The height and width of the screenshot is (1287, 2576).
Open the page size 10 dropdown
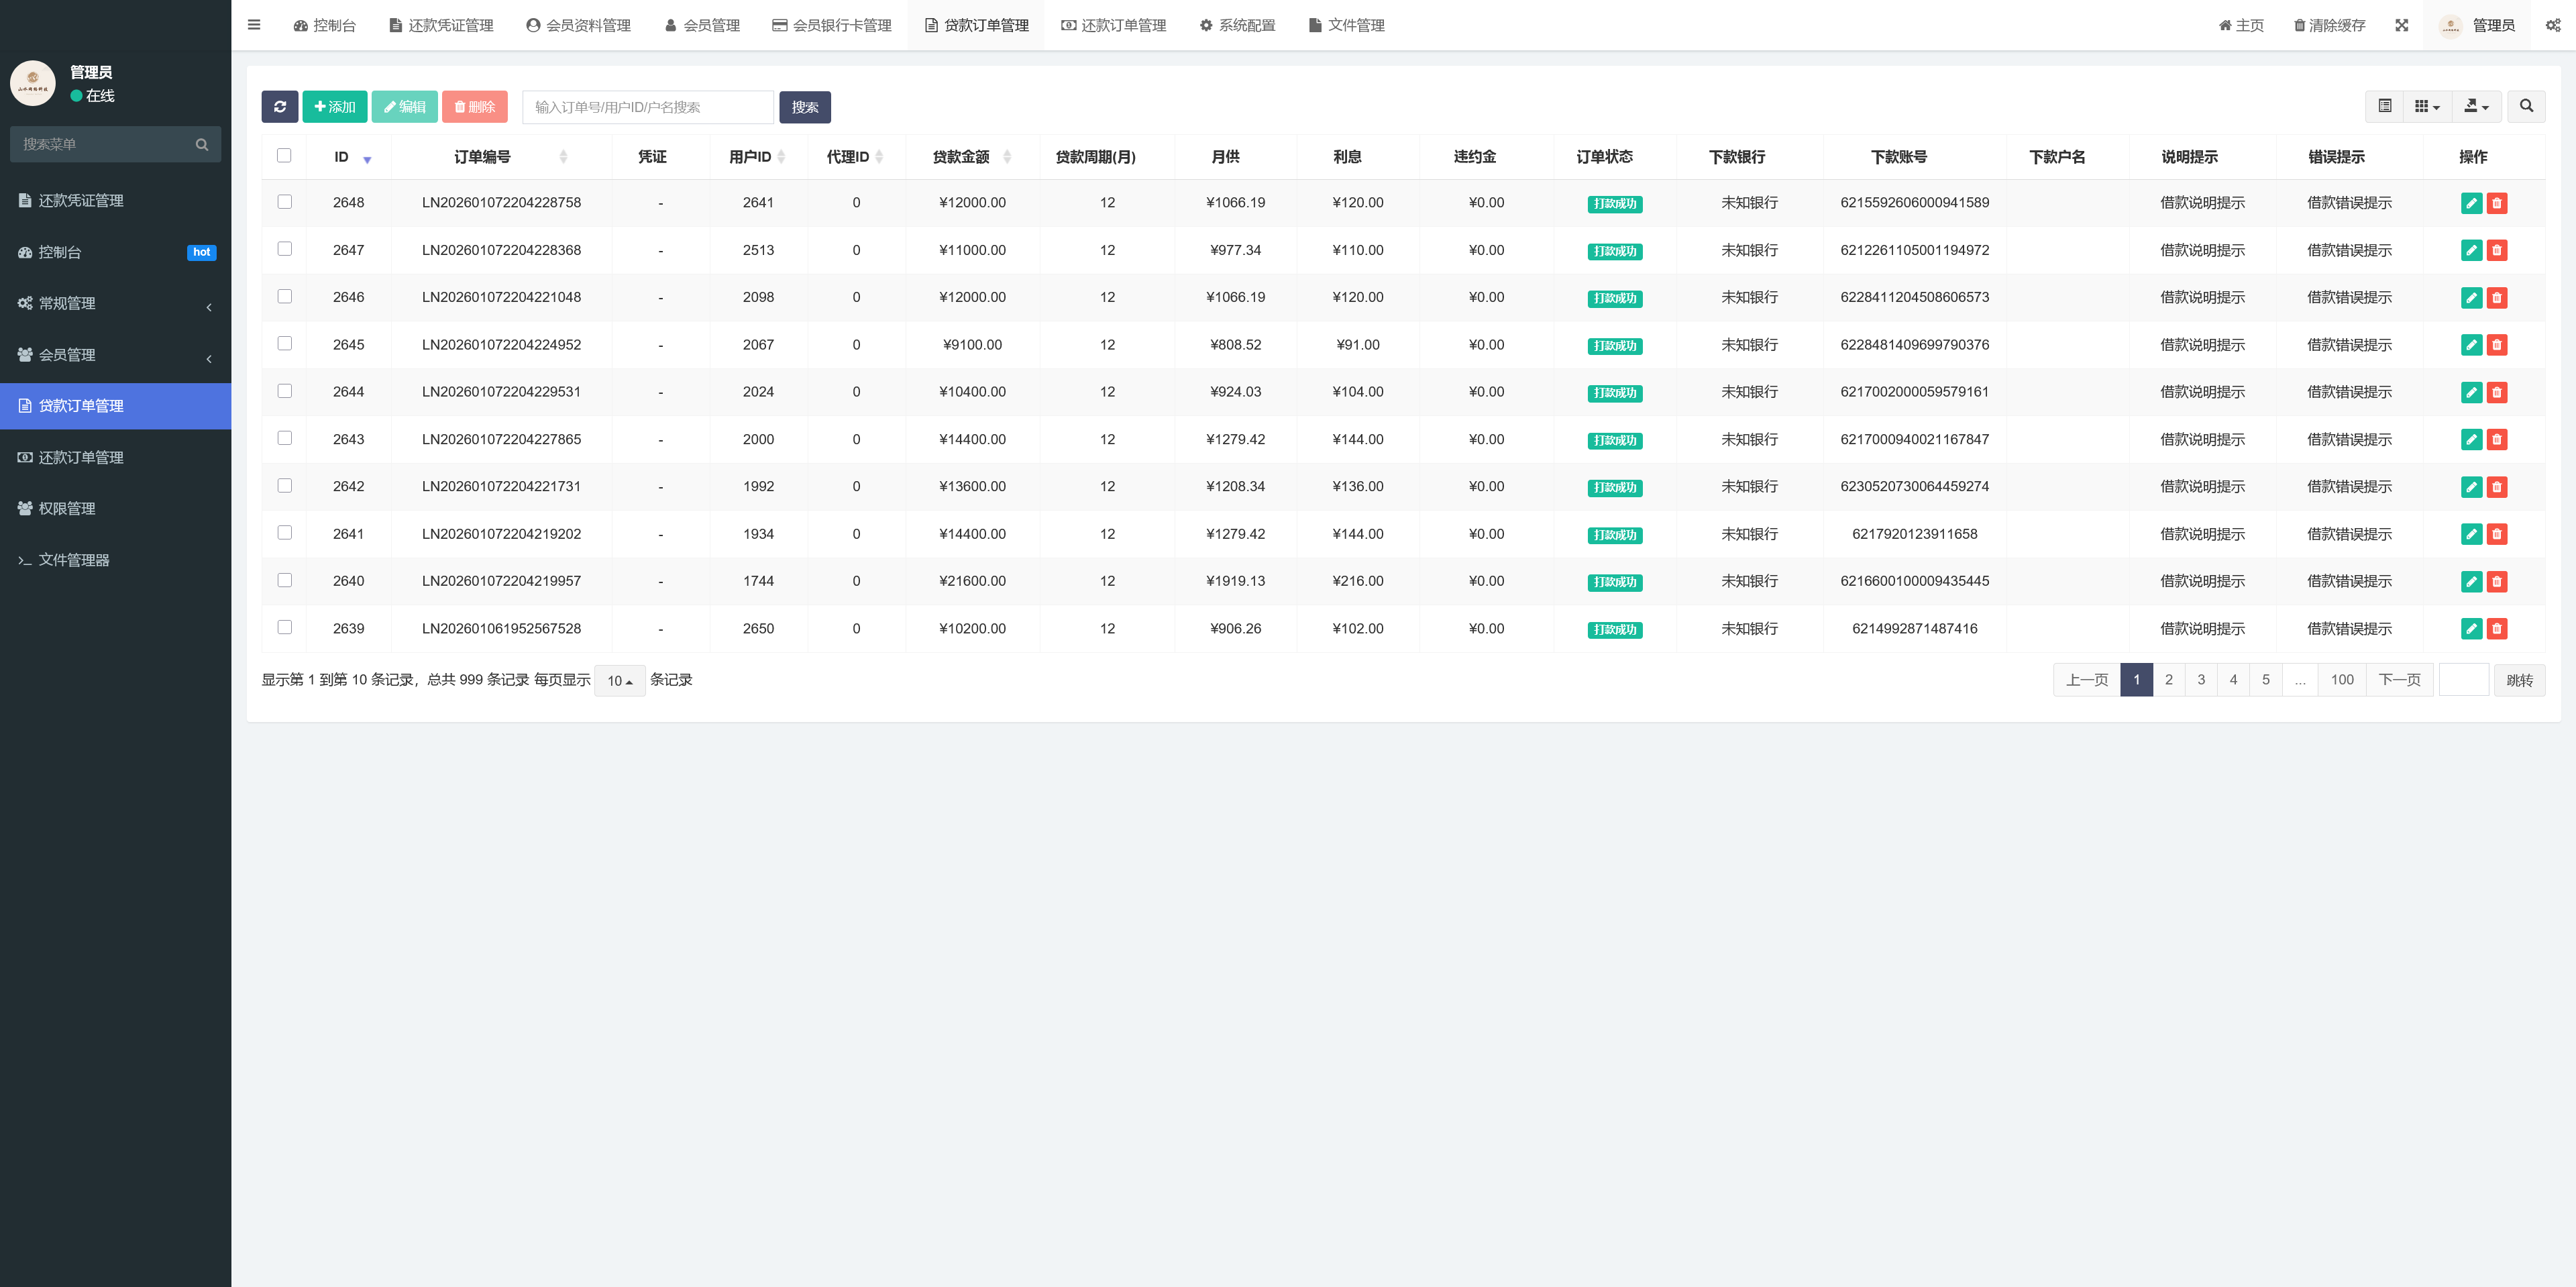(619, 680)
